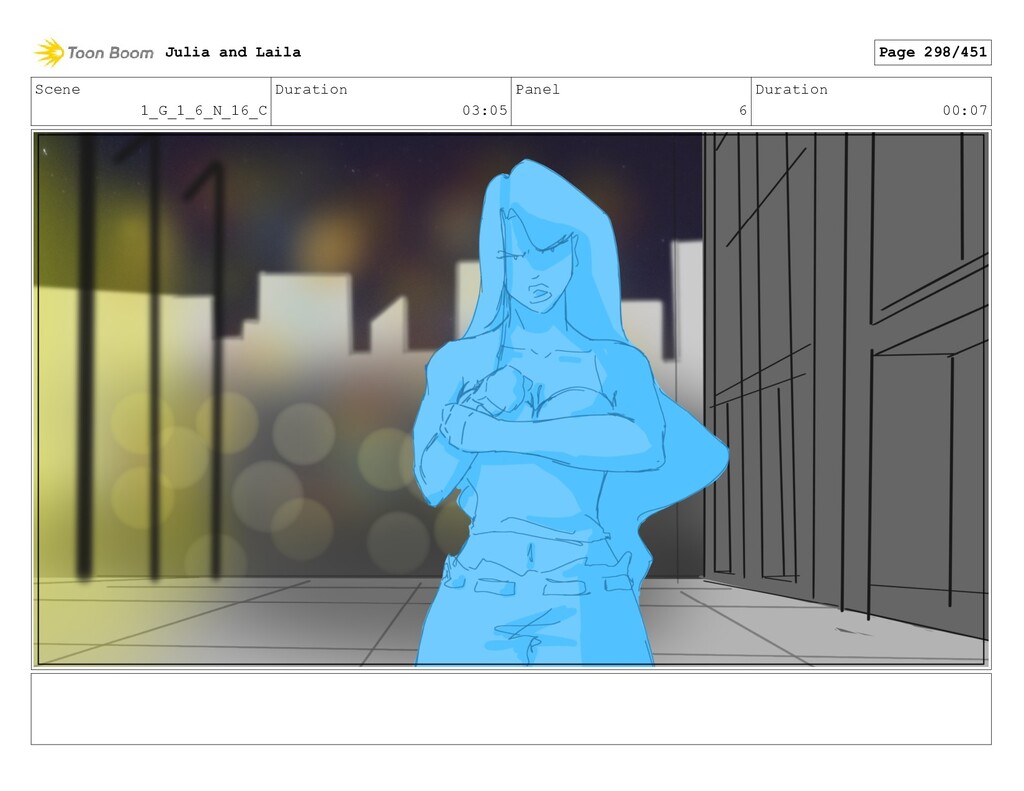
Task: Click the 'Panel' header label
Action: pos(537,89)
